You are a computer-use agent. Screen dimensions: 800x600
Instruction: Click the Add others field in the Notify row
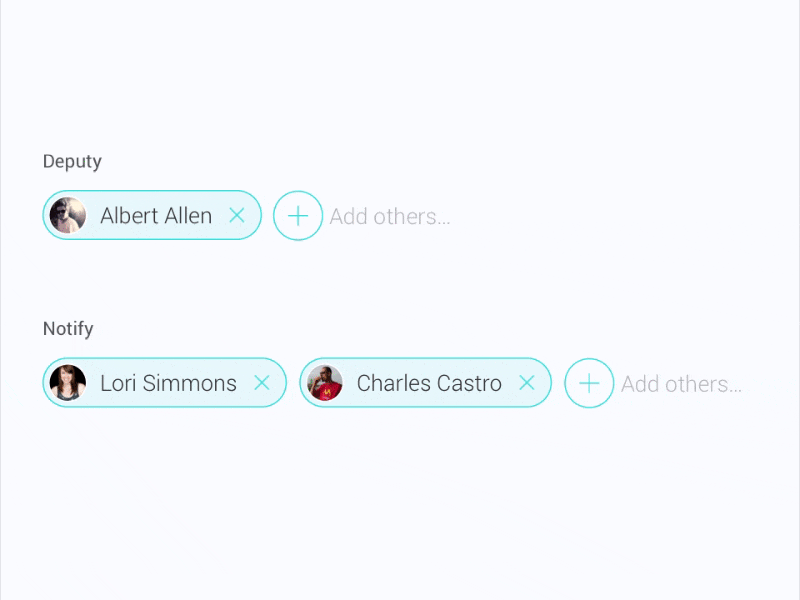click(681, 383)
